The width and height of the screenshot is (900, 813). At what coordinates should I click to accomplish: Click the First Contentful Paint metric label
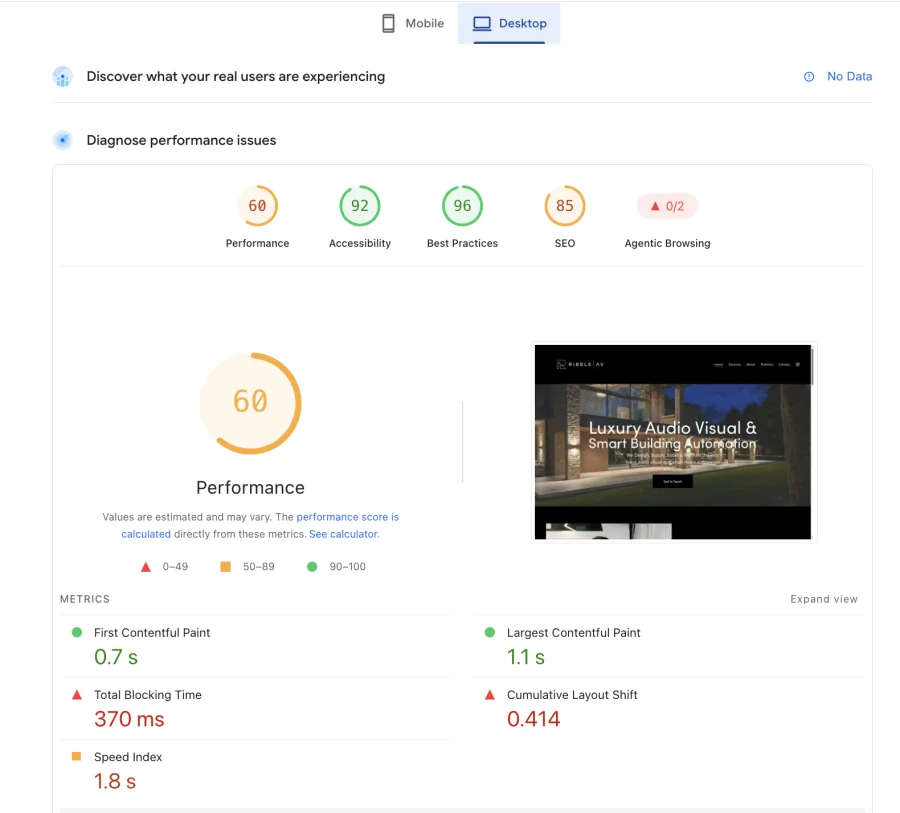click(x=152, y=633)
